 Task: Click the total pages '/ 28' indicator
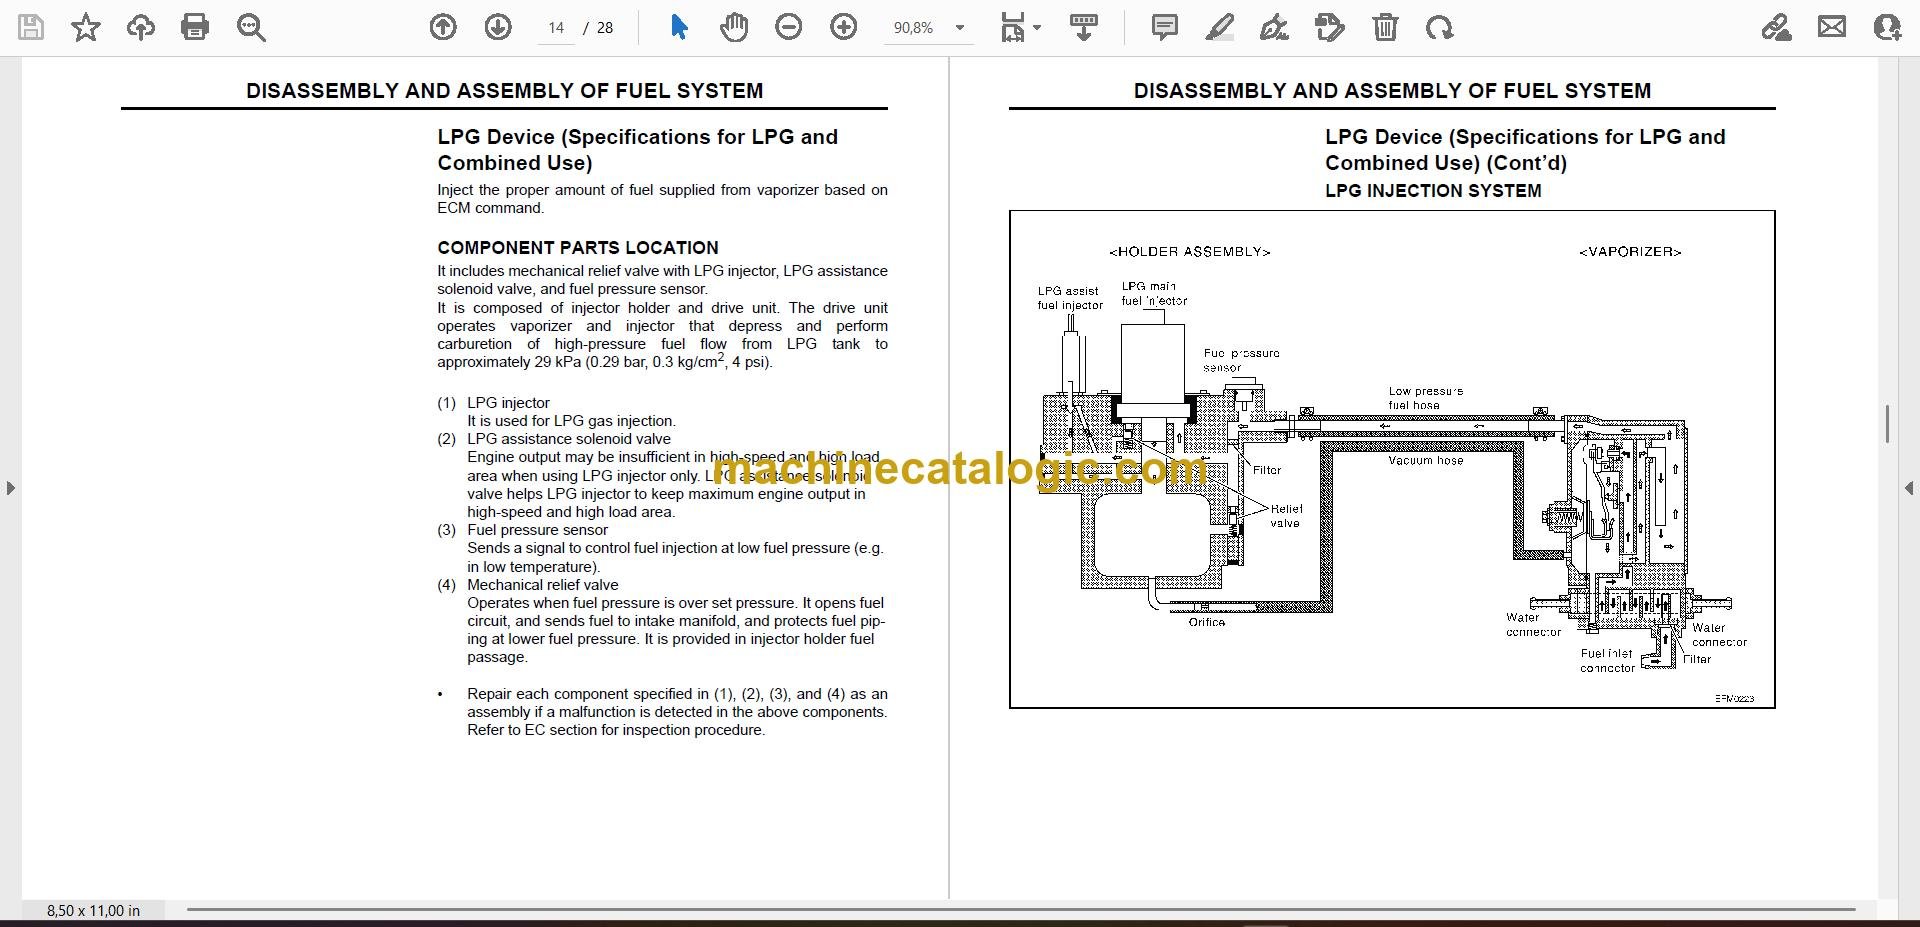599,28
